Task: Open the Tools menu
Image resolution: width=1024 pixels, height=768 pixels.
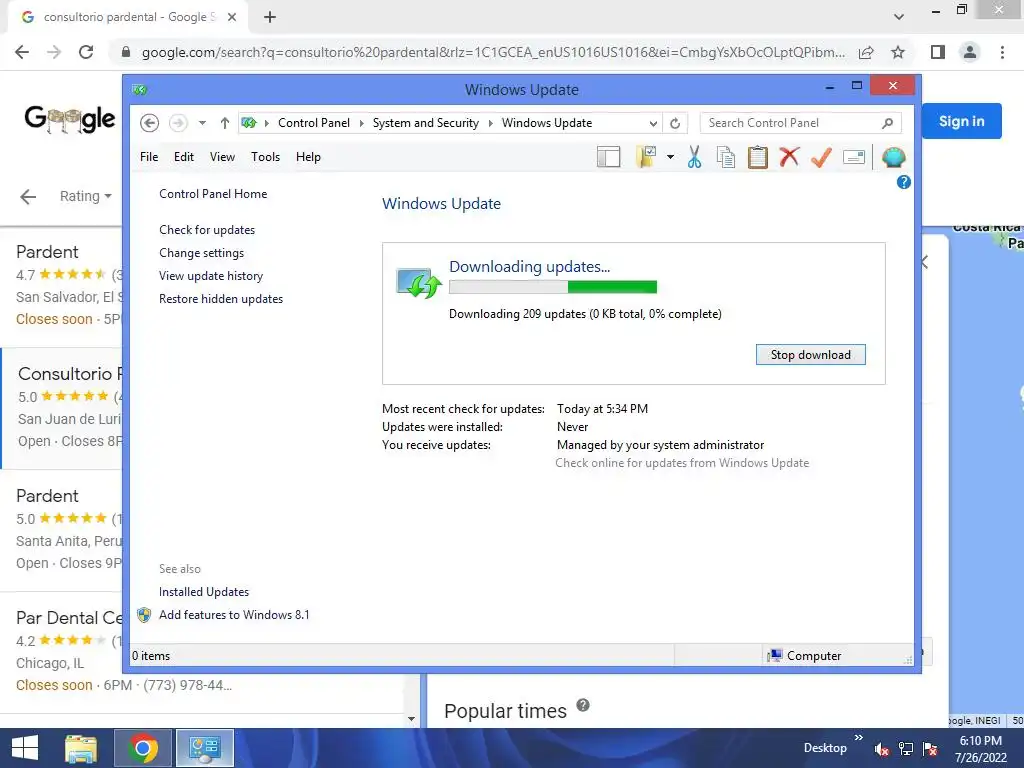Action: tap(265, 157)
